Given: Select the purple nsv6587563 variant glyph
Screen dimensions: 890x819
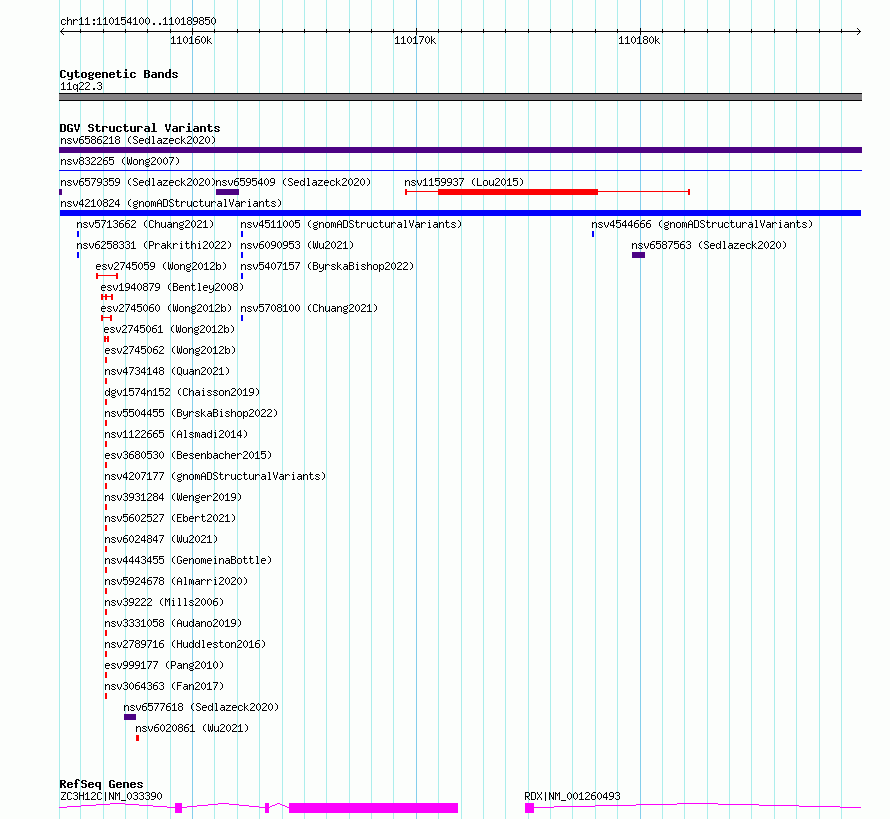Looking at the screenshot, I should tap(639, 255).
